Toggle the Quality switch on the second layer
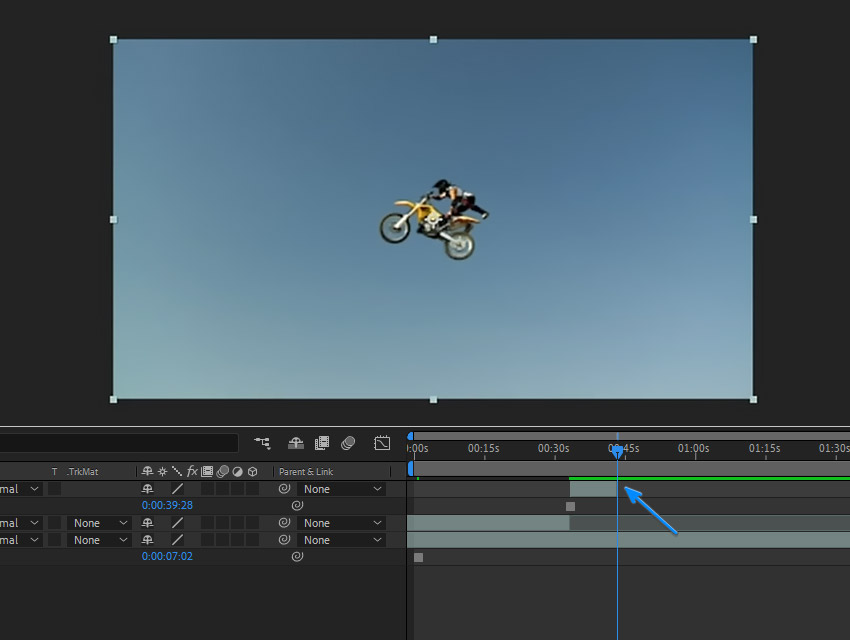This screenshot has width=850, height=640. pyautogui.click(x=177, y=523)
